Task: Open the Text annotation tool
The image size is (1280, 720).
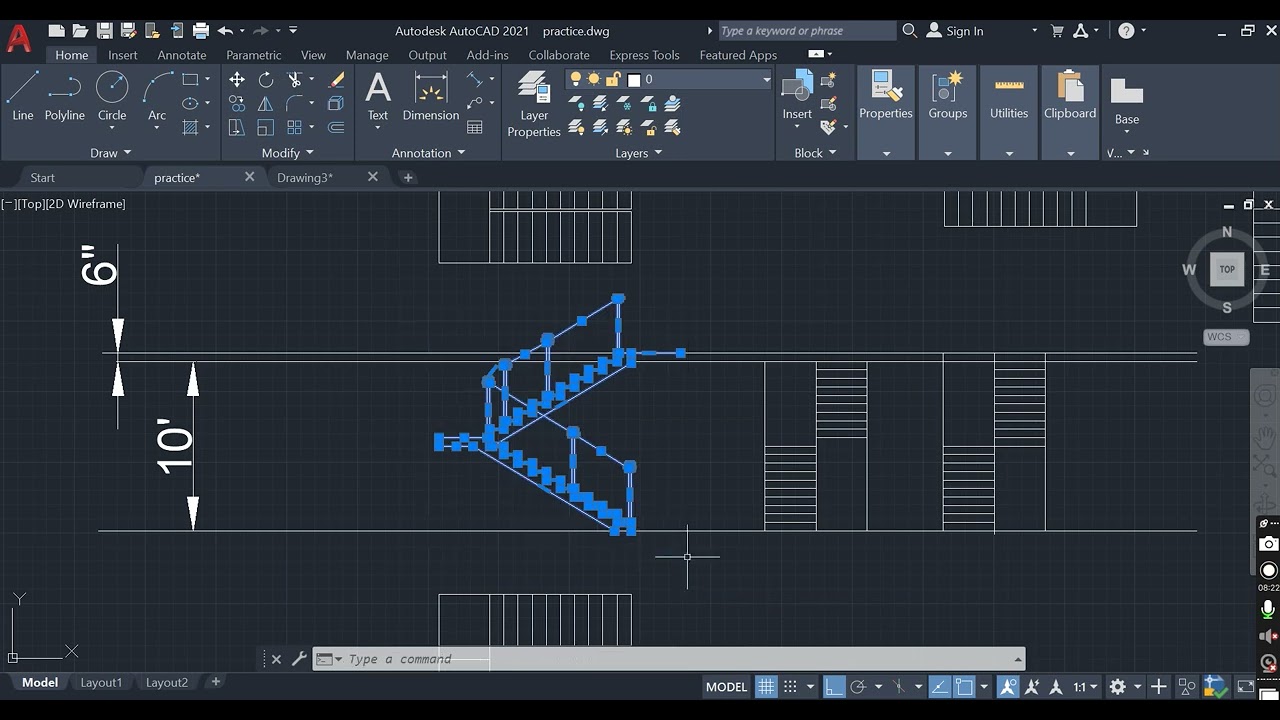Action: (378, 96)
